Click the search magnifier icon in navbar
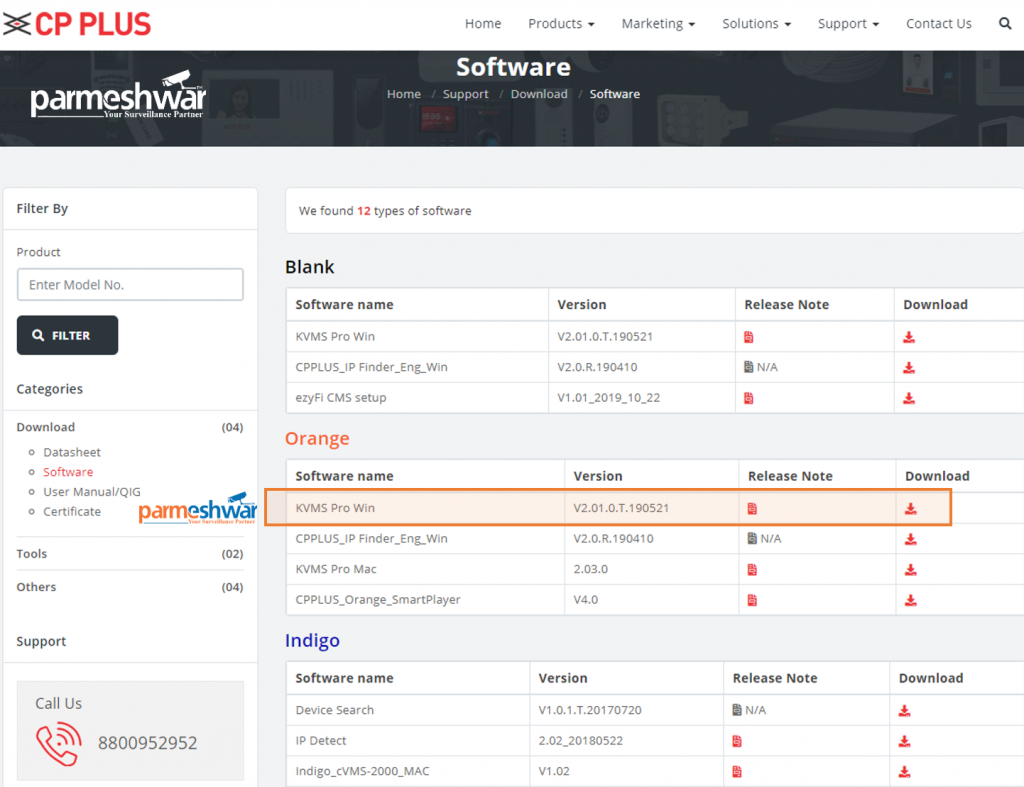 [1005, 23]
